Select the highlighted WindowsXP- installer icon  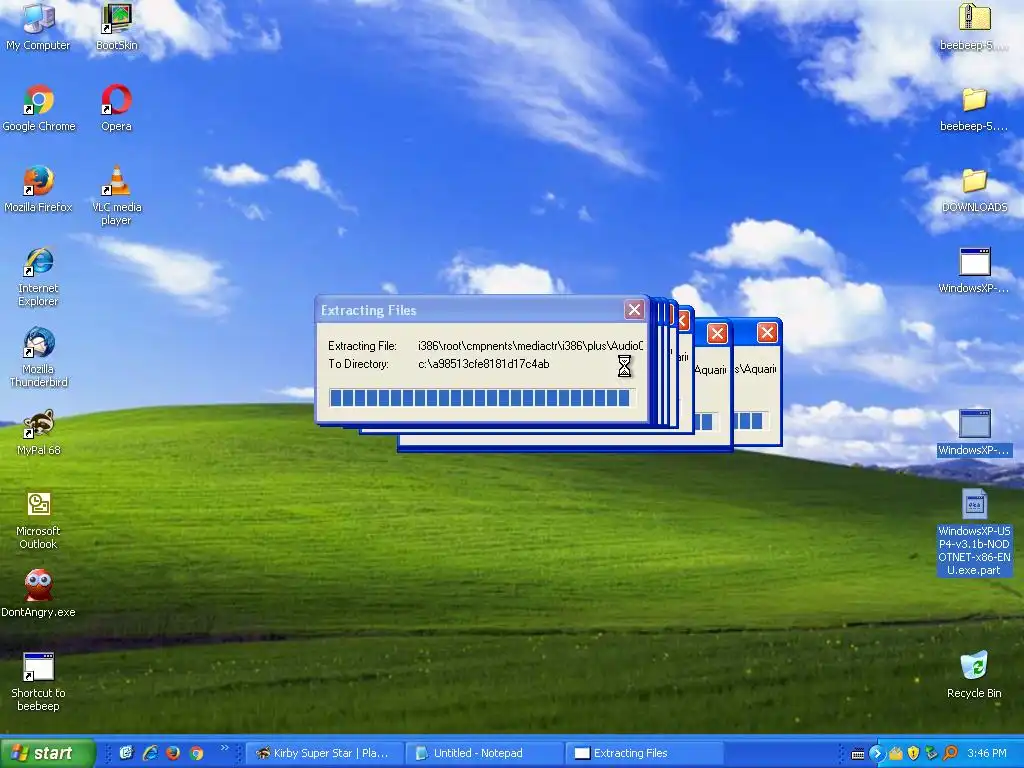(x=974, y=433)
